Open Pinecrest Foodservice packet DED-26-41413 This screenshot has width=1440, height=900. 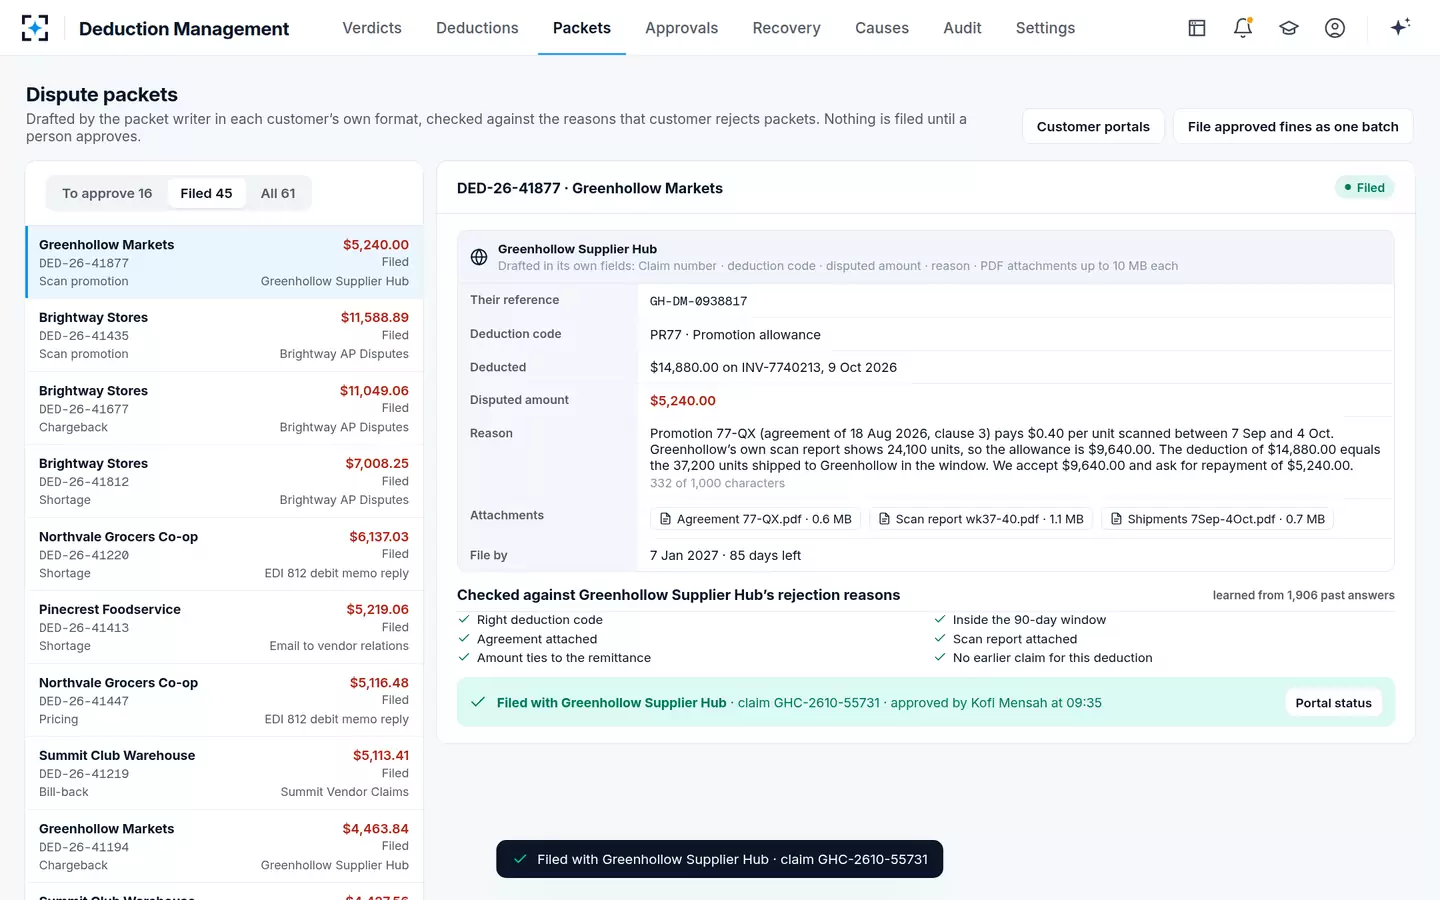pos(224,627)
